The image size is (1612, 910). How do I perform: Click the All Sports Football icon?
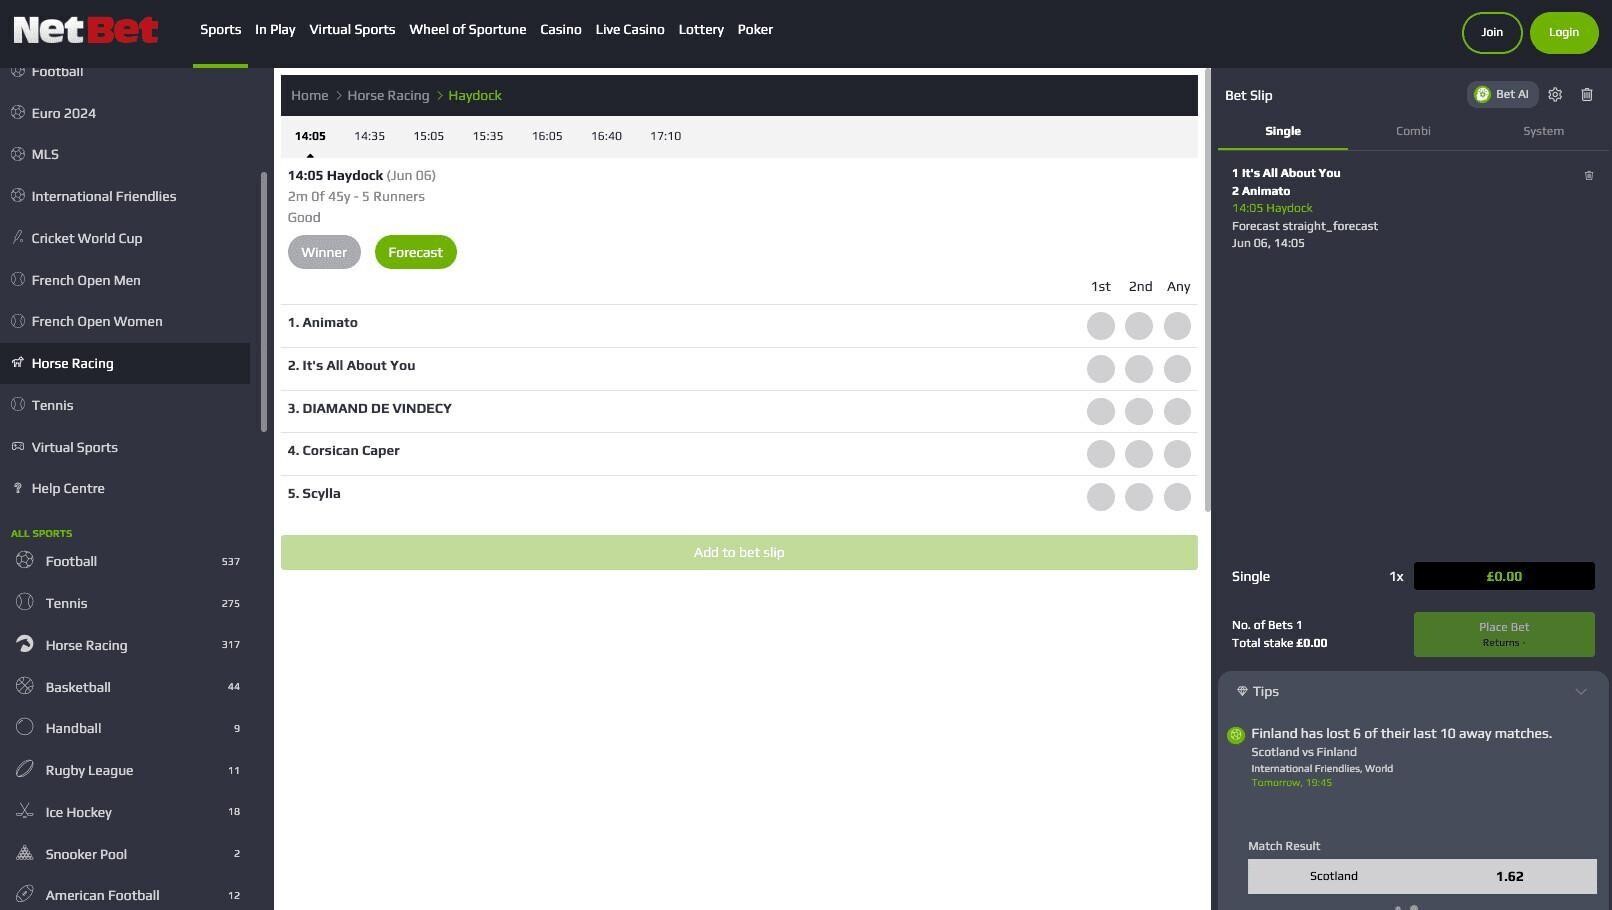25,561
